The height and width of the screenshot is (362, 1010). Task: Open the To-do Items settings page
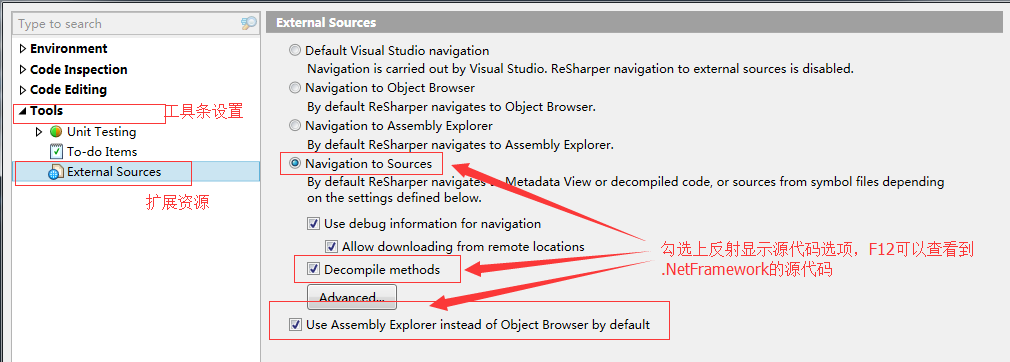pos(102,152)
